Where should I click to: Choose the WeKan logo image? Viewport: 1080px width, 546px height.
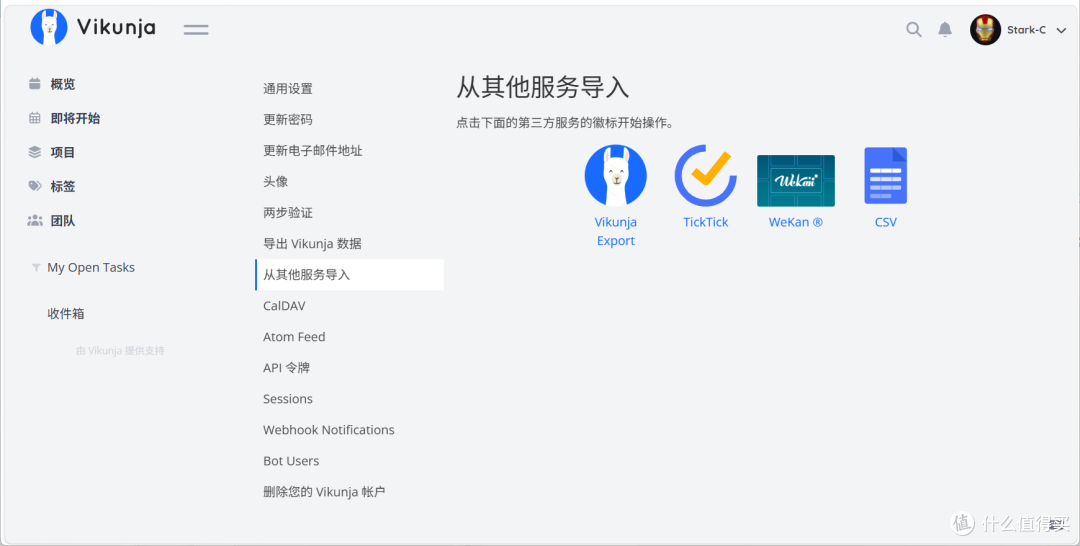click(796, 180)
